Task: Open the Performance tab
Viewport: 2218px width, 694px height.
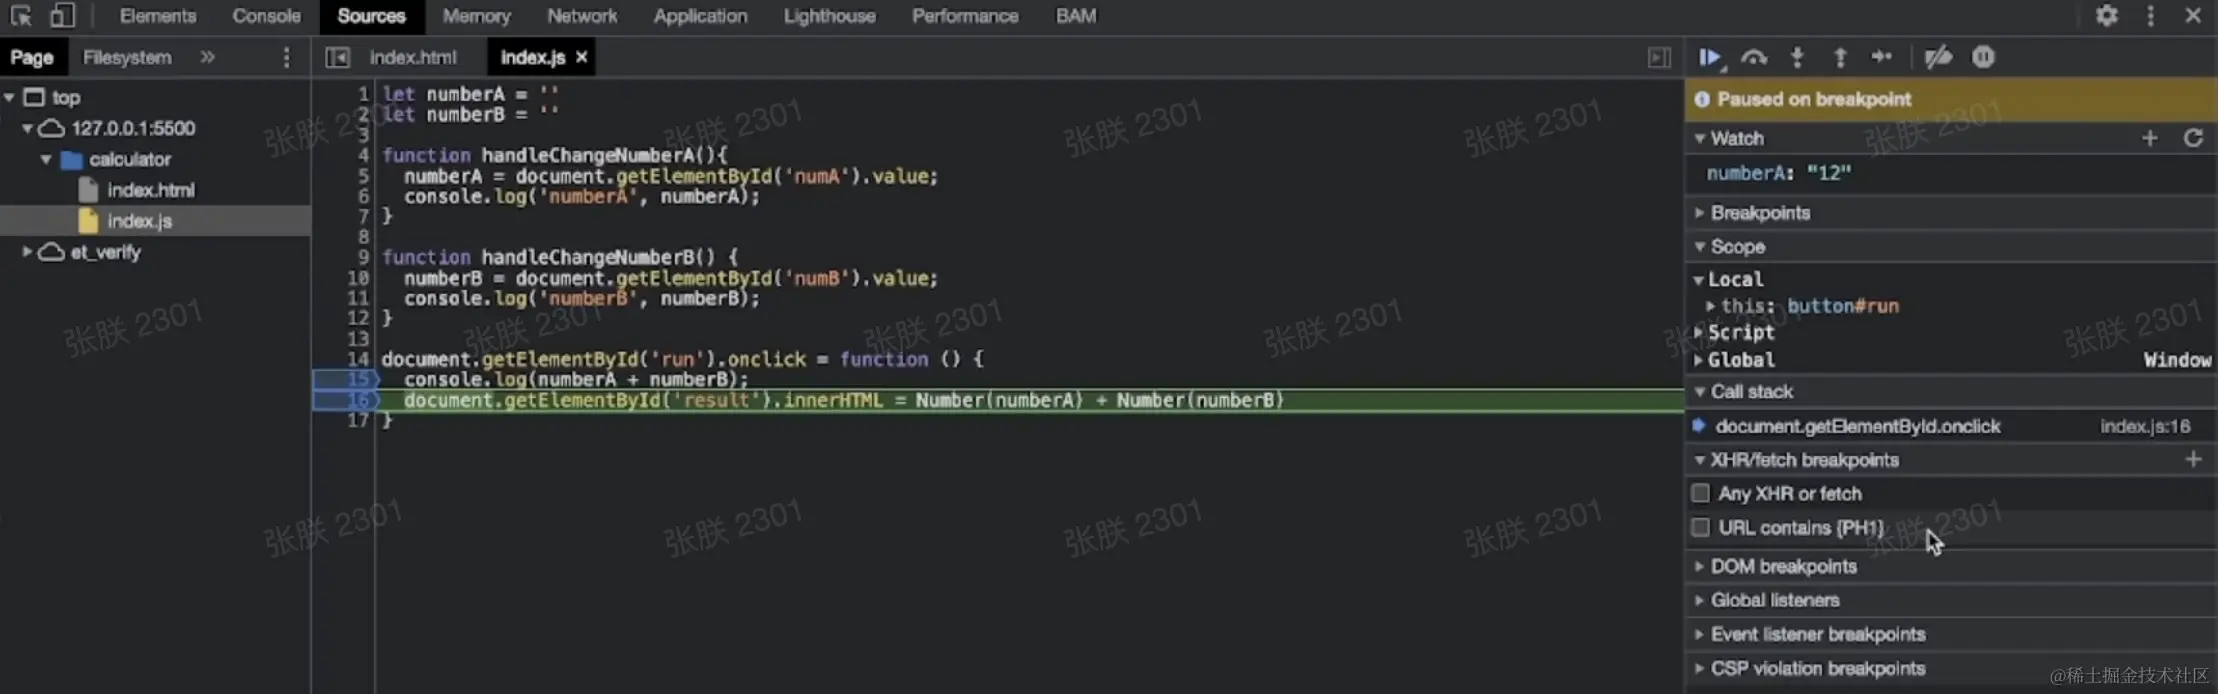Action: coord(965,16)
